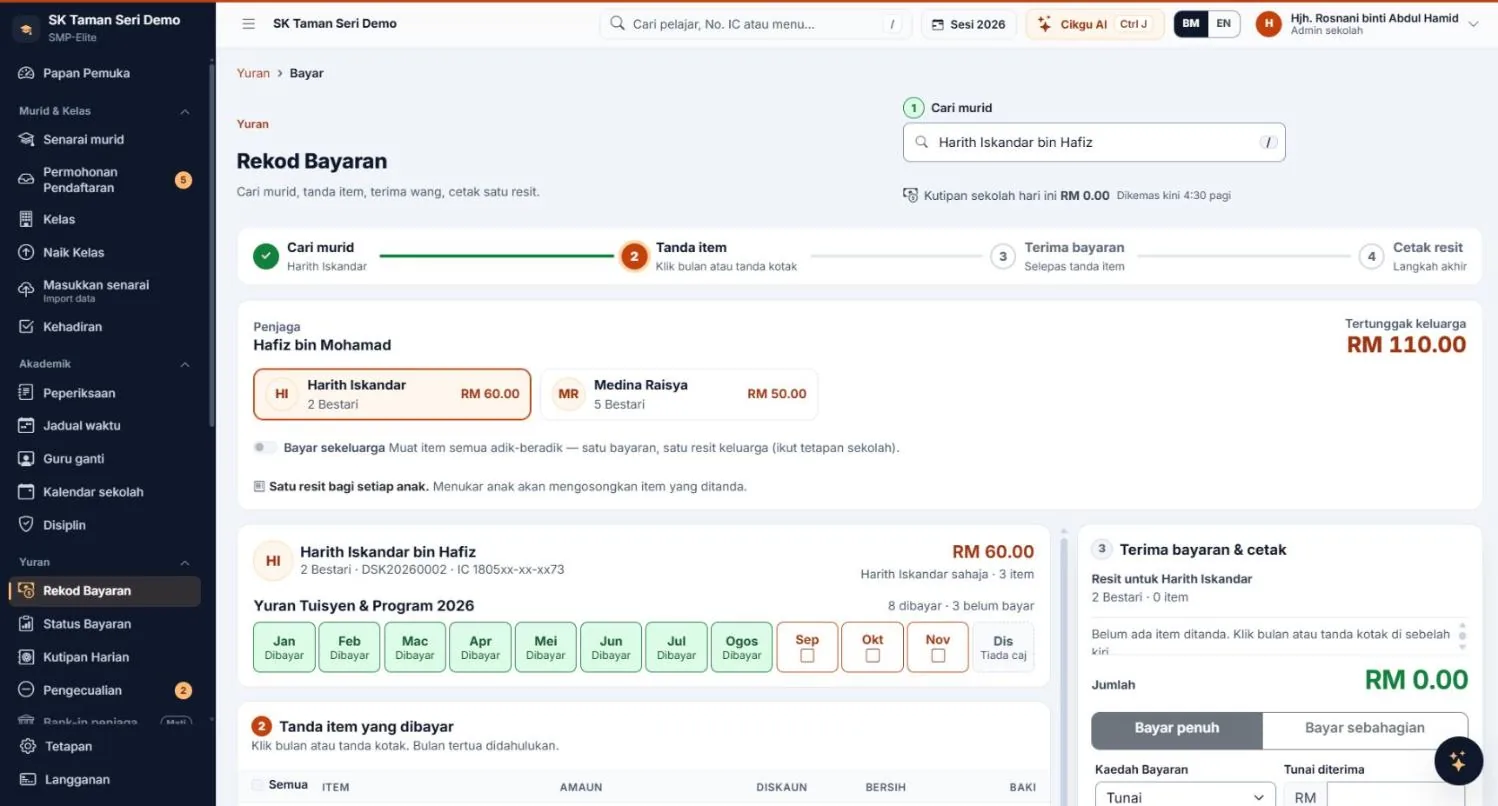Screen dimensions: 1498x806
Task: Follow the Yuran breadcrumb link
Action: 253,73
